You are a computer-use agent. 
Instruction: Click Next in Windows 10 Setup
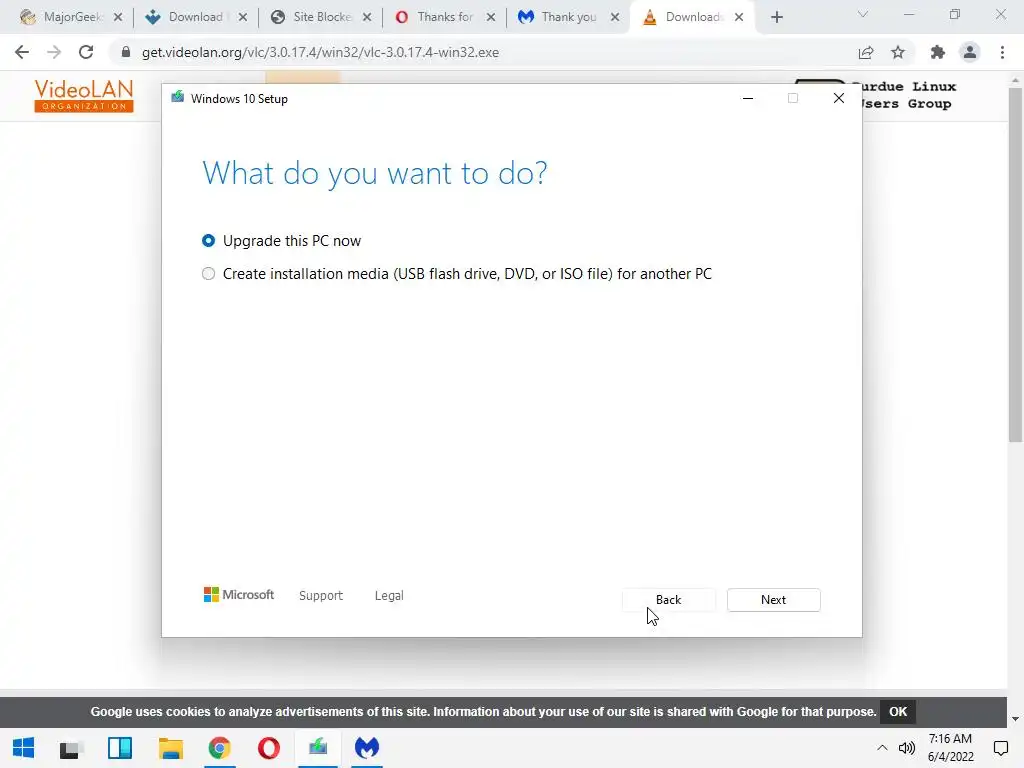coord(773,600)
